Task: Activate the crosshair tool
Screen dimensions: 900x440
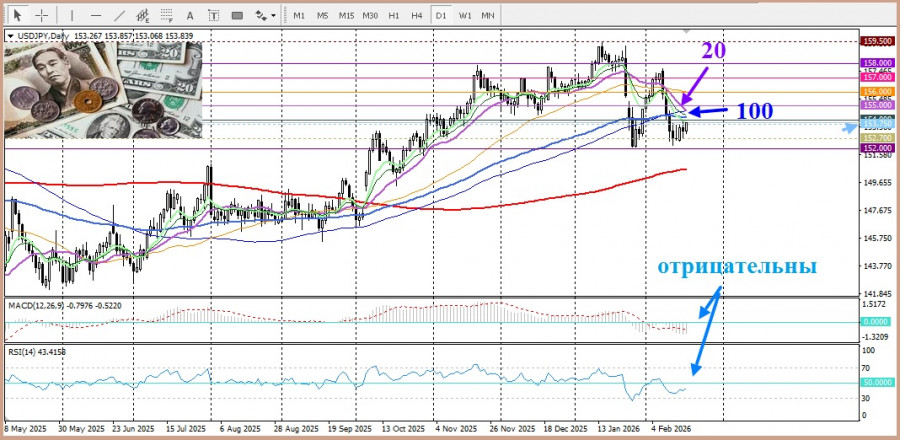Action: tap(41, 15)
